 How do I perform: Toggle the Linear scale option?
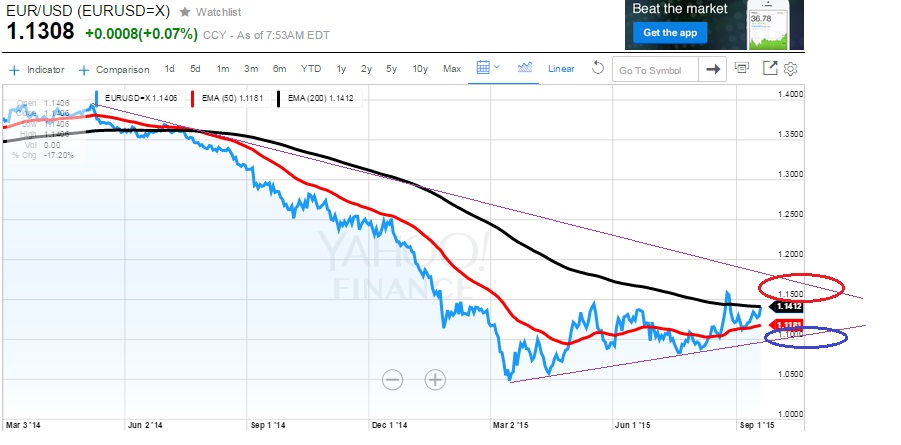click(561, 69)
